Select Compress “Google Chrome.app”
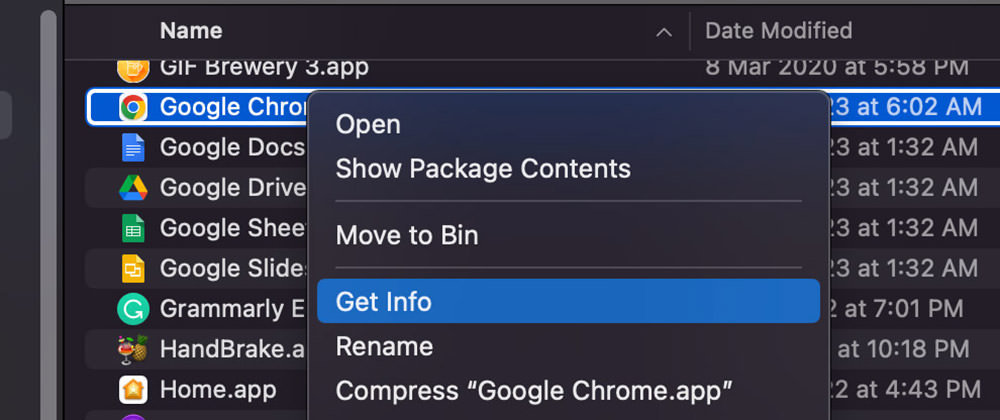The image size is (1000, 420). pyautogui.click(x=534, y=390)
